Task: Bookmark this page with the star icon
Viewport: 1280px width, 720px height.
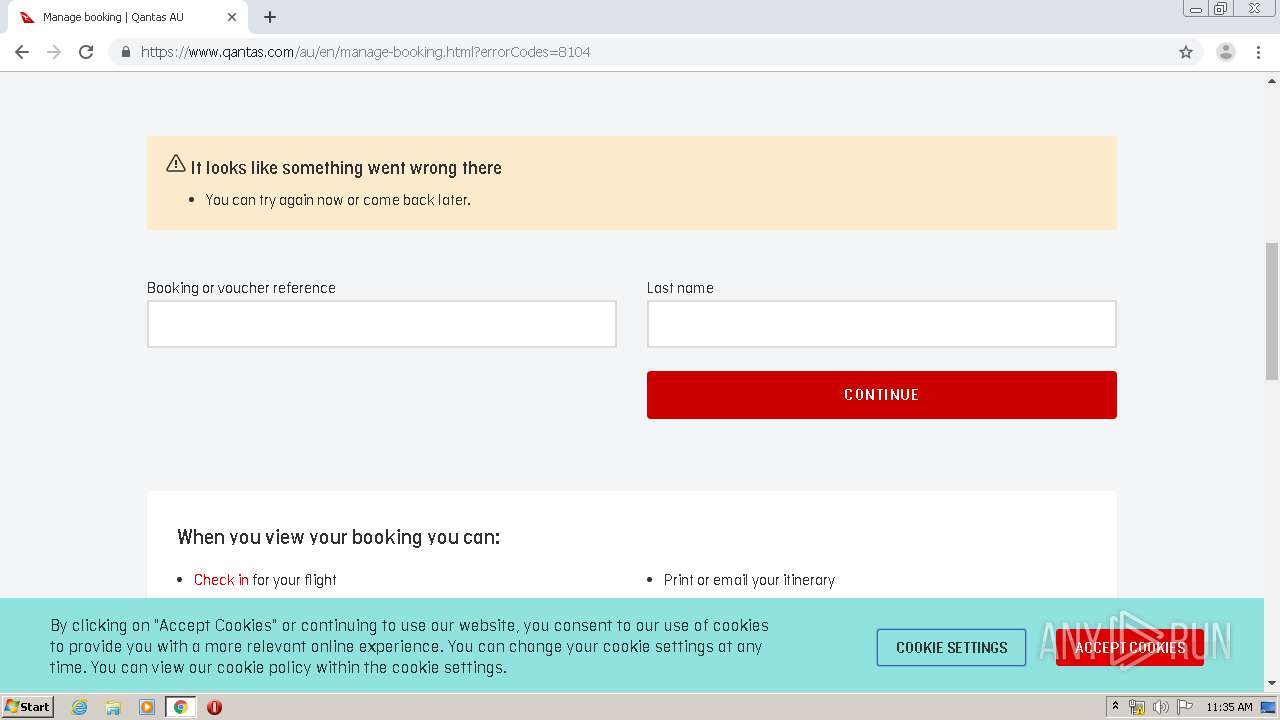Action: [1186, 52]
